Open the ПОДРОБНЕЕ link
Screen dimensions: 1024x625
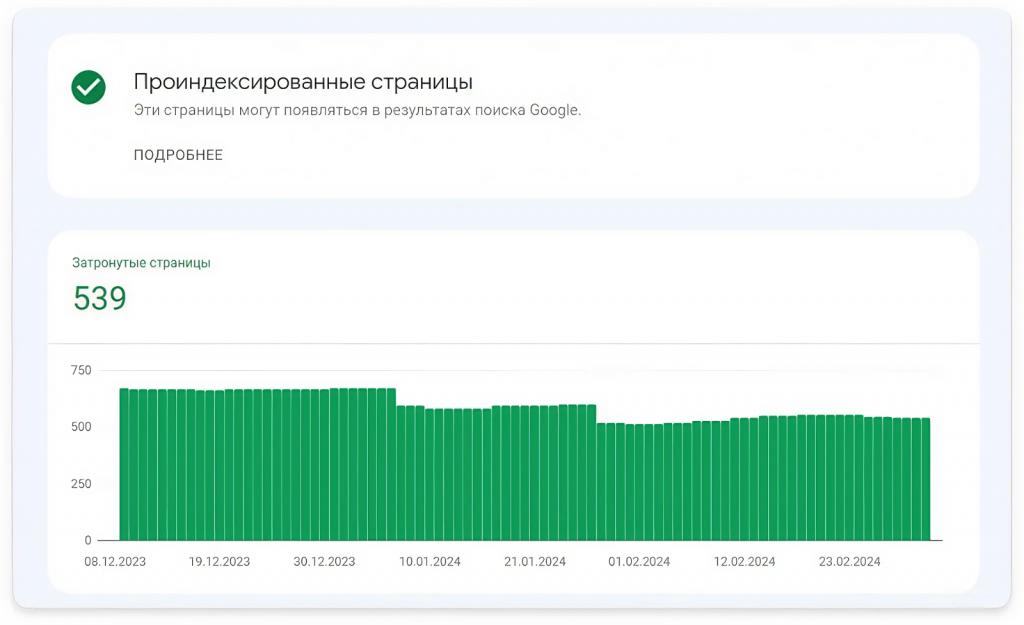178,155
